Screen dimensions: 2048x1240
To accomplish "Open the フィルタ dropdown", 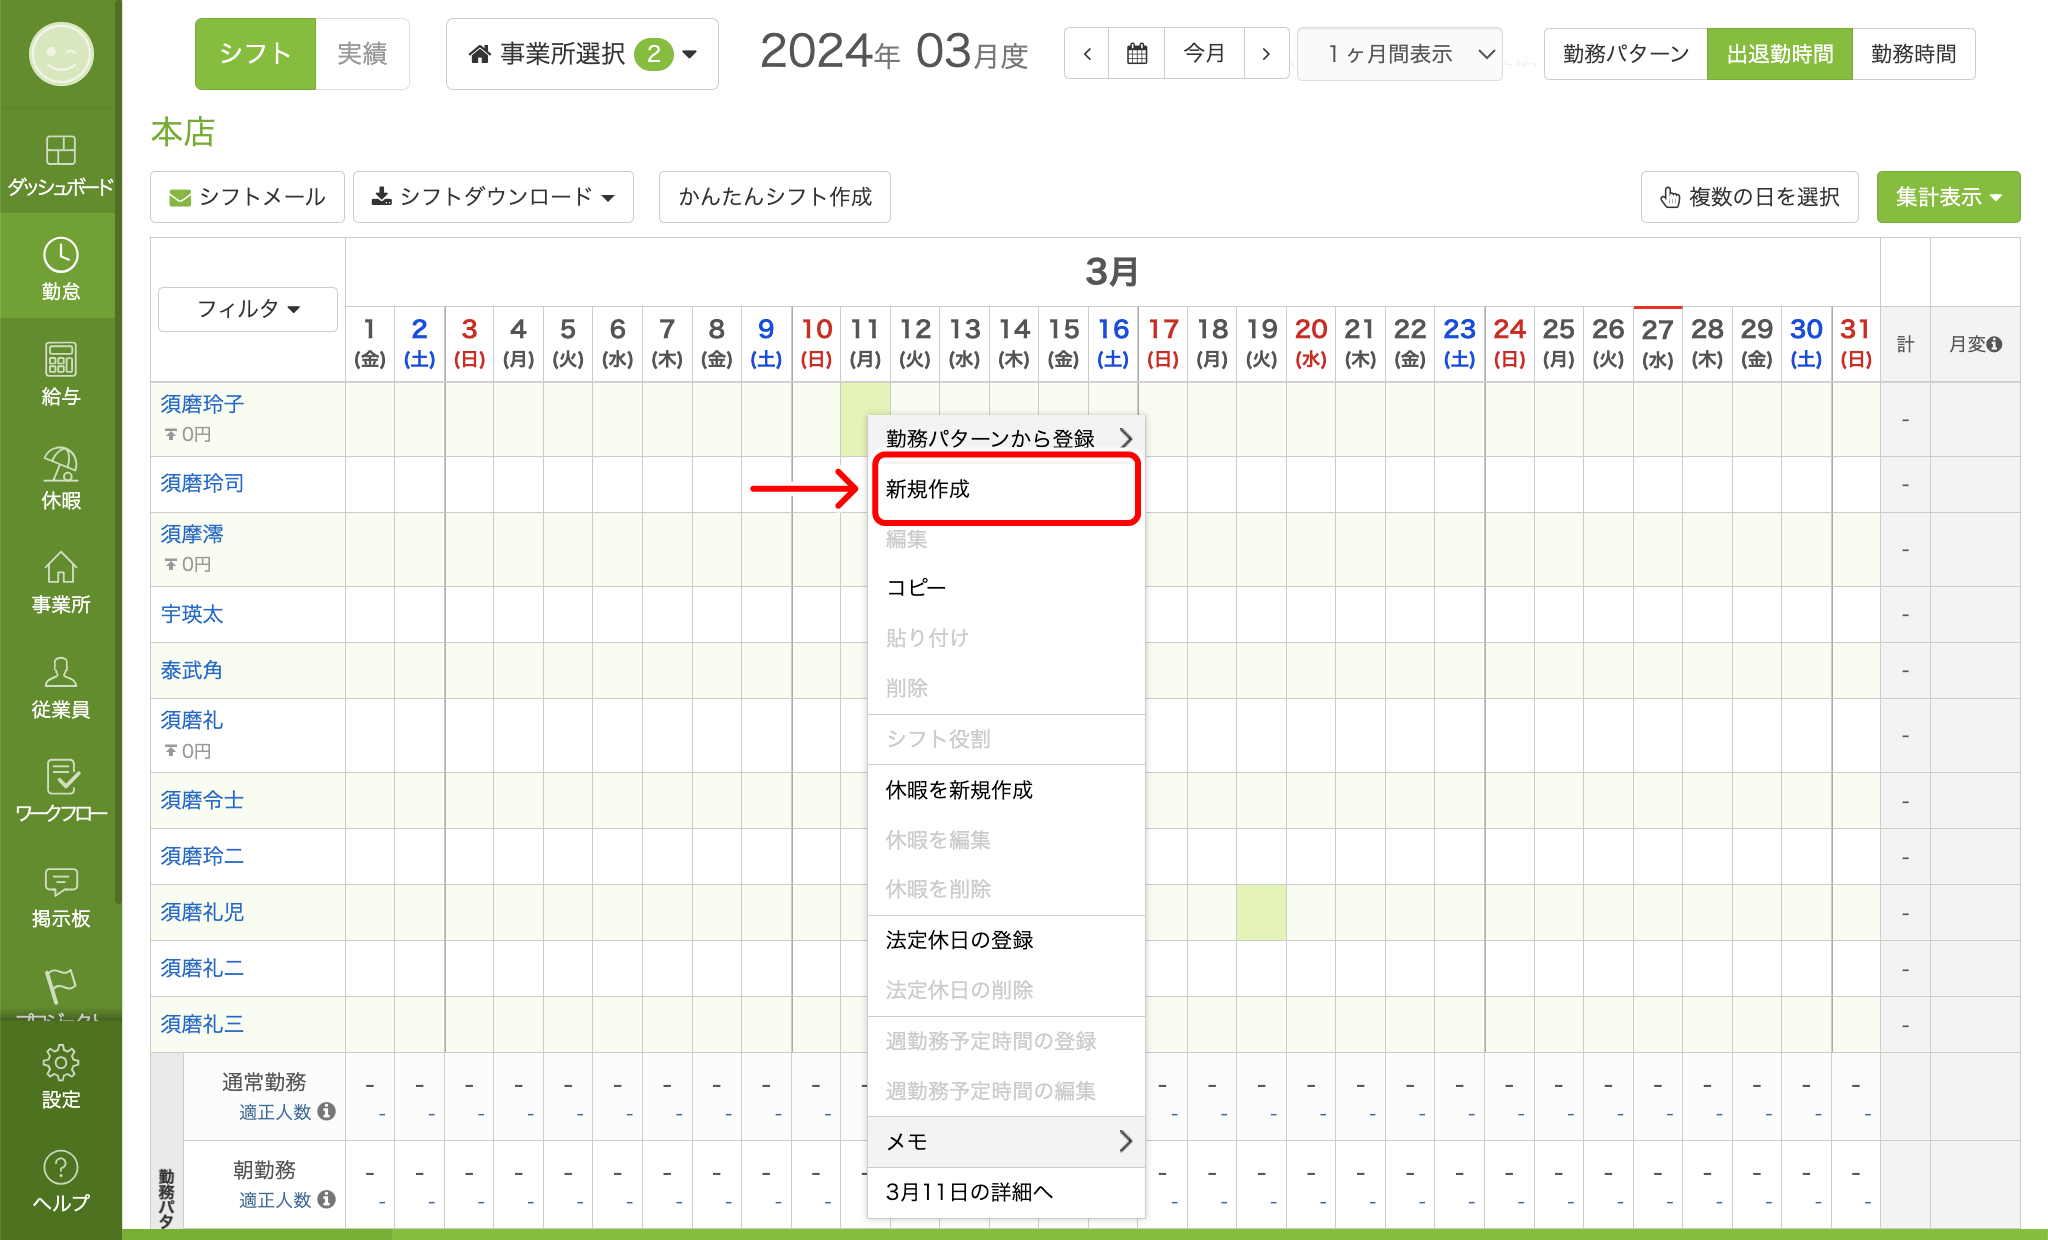I will pyautogui.click(x=248, y=309).
